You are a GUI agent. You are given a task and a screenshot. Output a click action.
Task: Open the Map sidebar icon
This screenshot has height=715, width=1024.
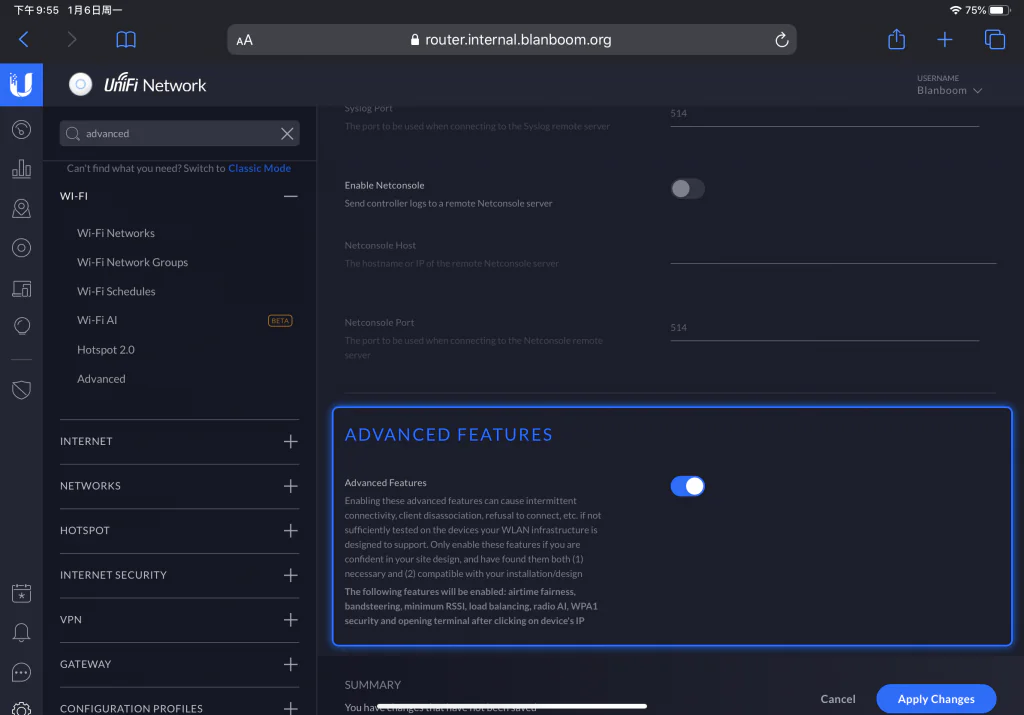click(22, 208)
